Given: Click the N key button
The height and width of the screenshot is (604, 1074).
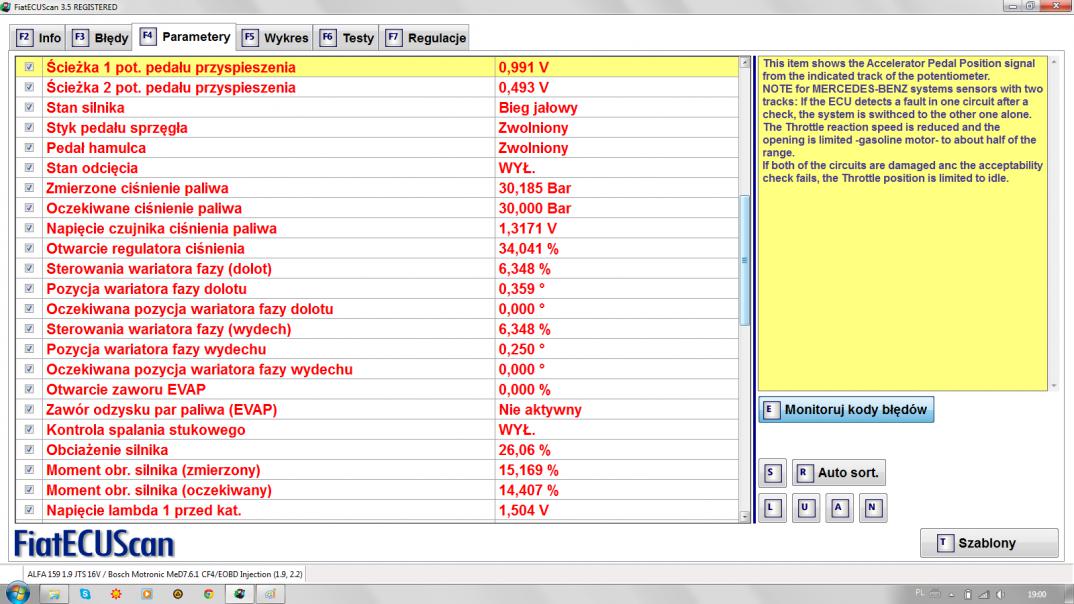Looking at the screenshot, I should [x=873, y=507].
